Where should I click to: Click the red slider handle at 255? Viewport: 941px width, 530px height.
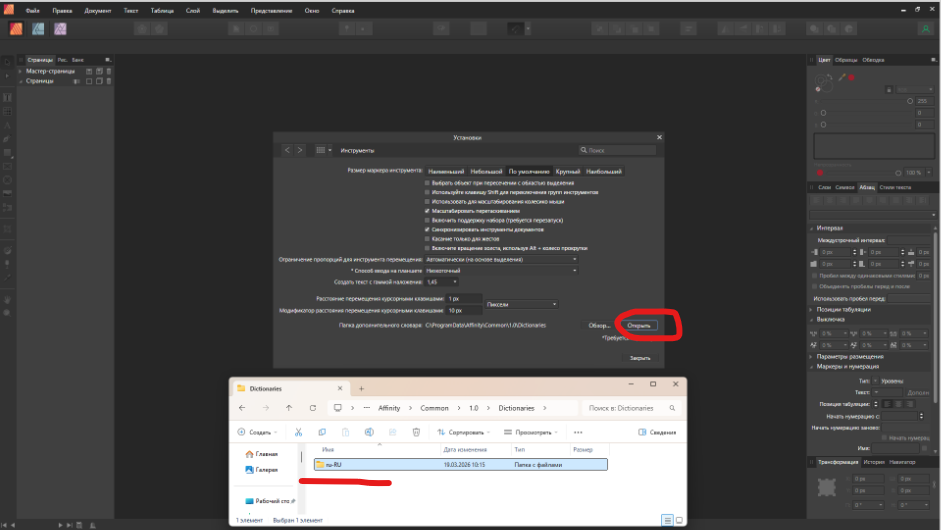coord(910,101)
